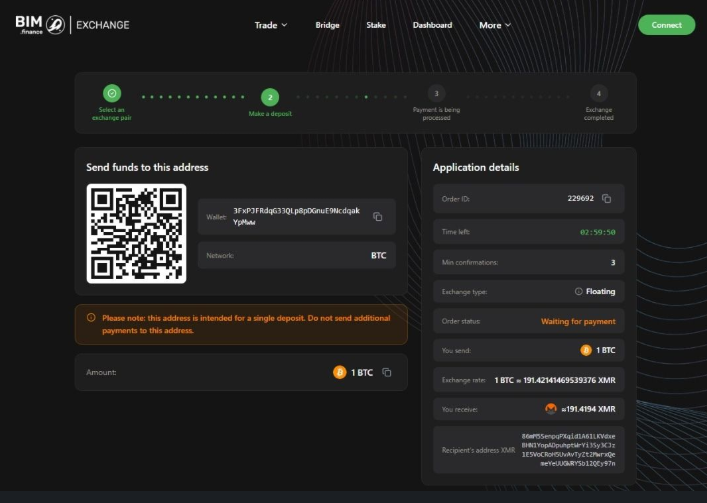Screen dimensions: 707x503
Task: Click the Select an exchange pair label
Action: 111,114
